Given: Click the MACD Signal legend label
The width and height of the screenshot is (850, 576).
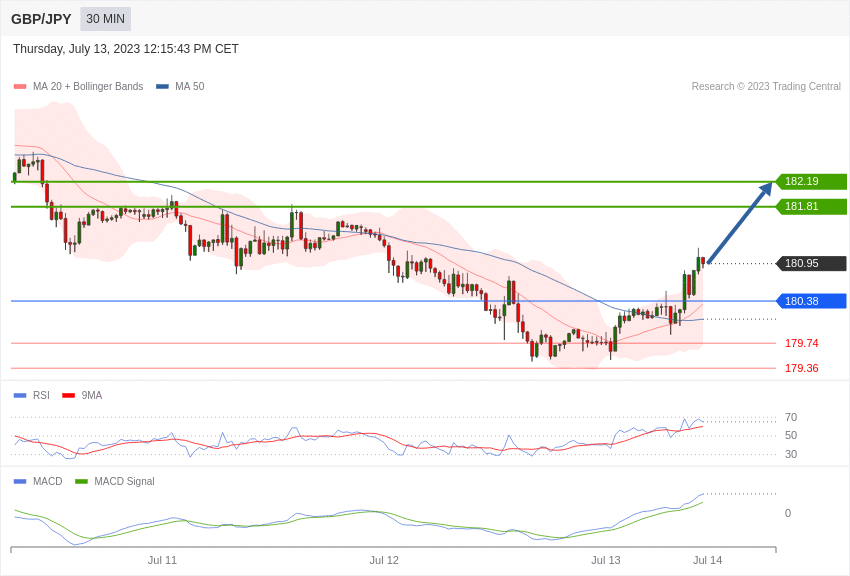Looking at the screenshot, I should [124, 482].
